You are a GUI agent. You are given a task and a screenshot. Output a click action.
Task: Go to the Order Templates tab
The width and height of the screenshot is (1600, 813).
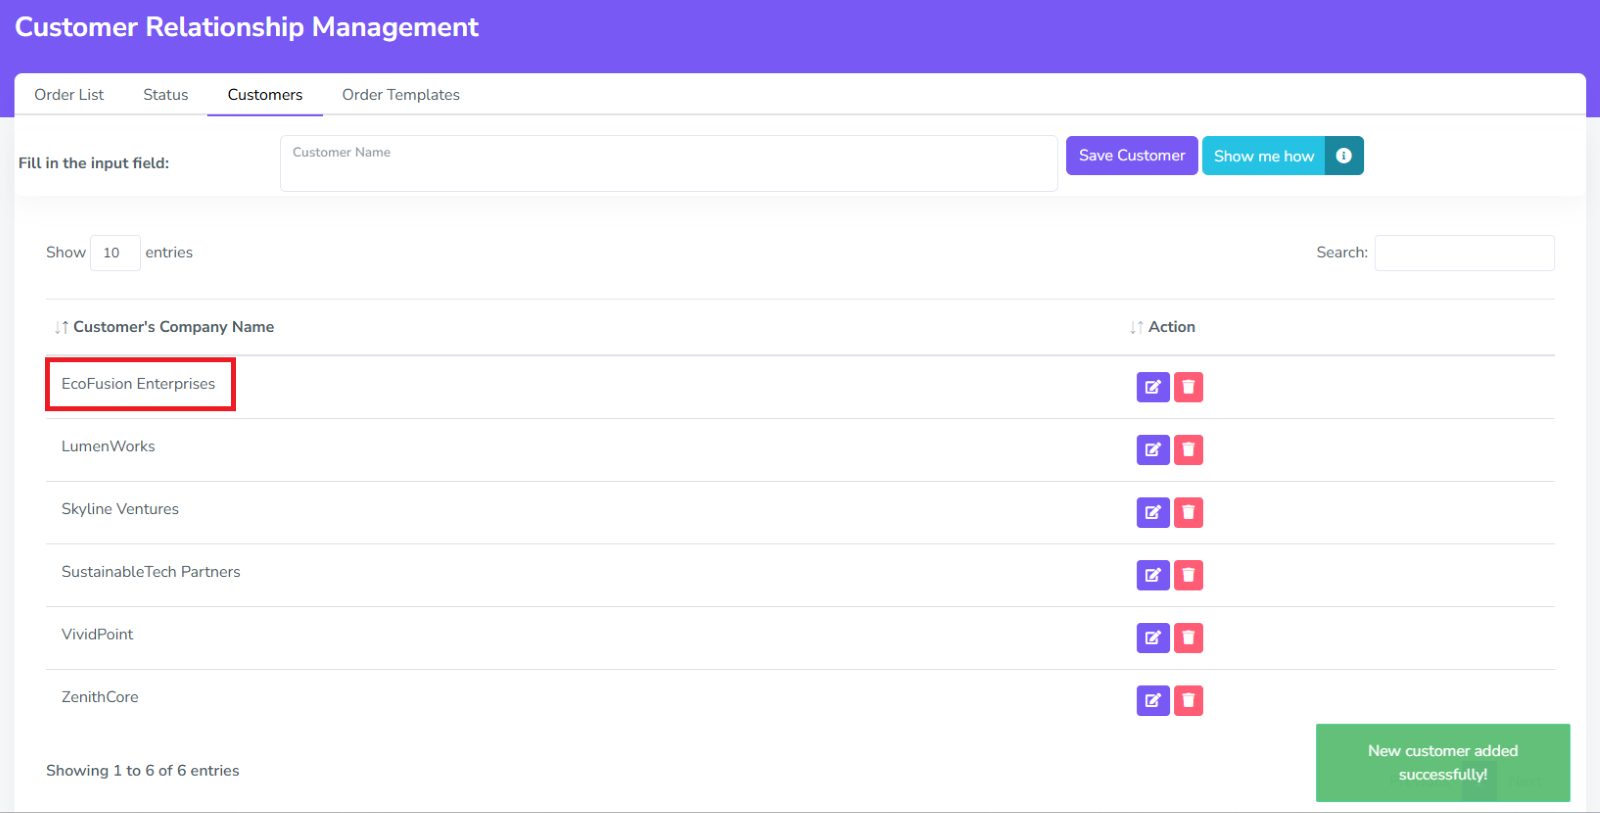(x=401, y=95)
